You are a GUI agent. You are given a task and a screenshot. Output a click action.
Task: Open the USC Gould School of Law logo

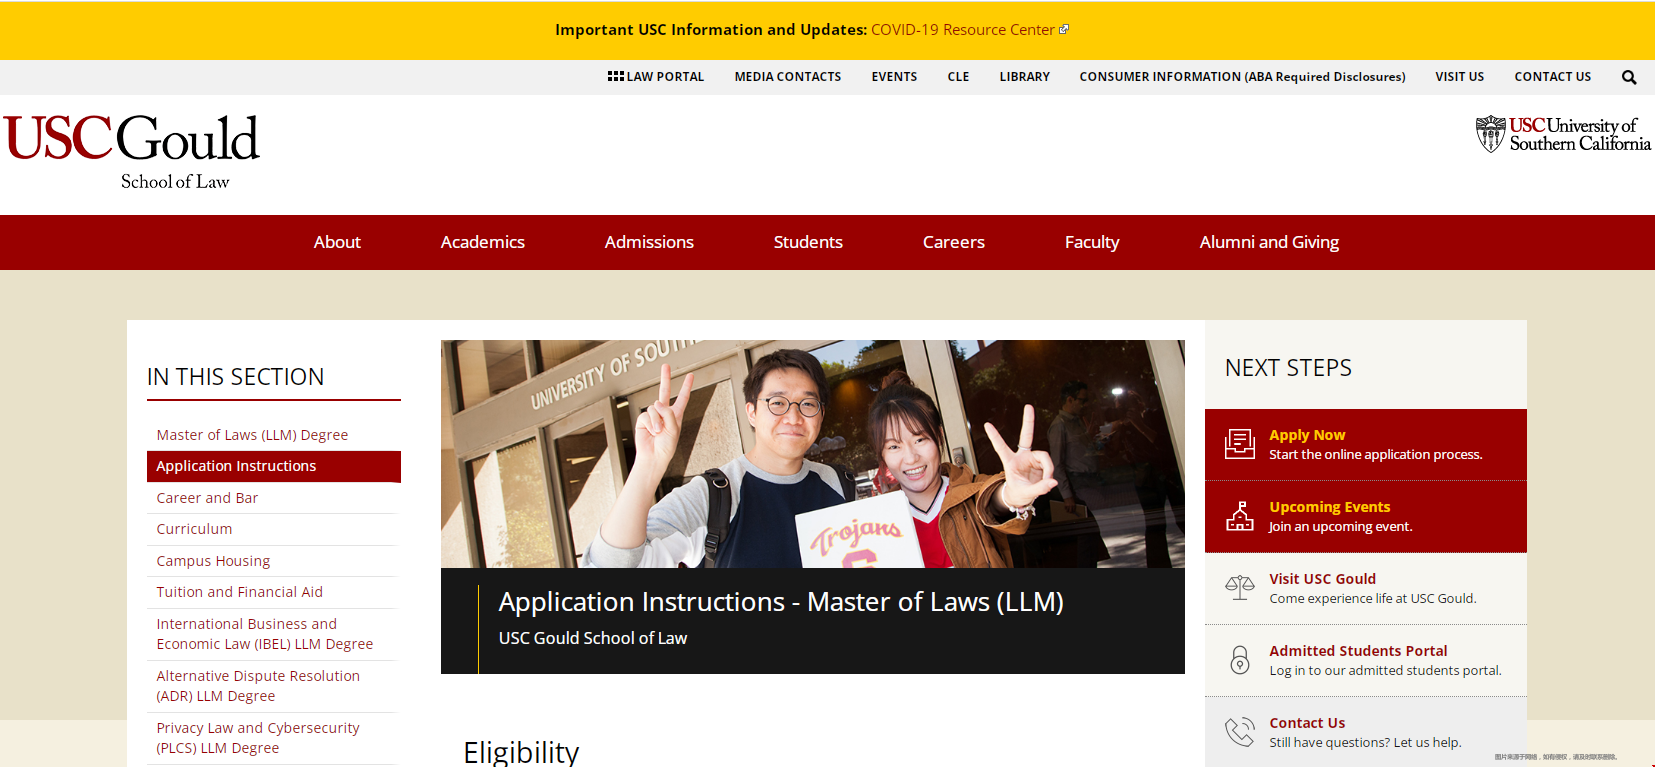[x=132, y=152]
